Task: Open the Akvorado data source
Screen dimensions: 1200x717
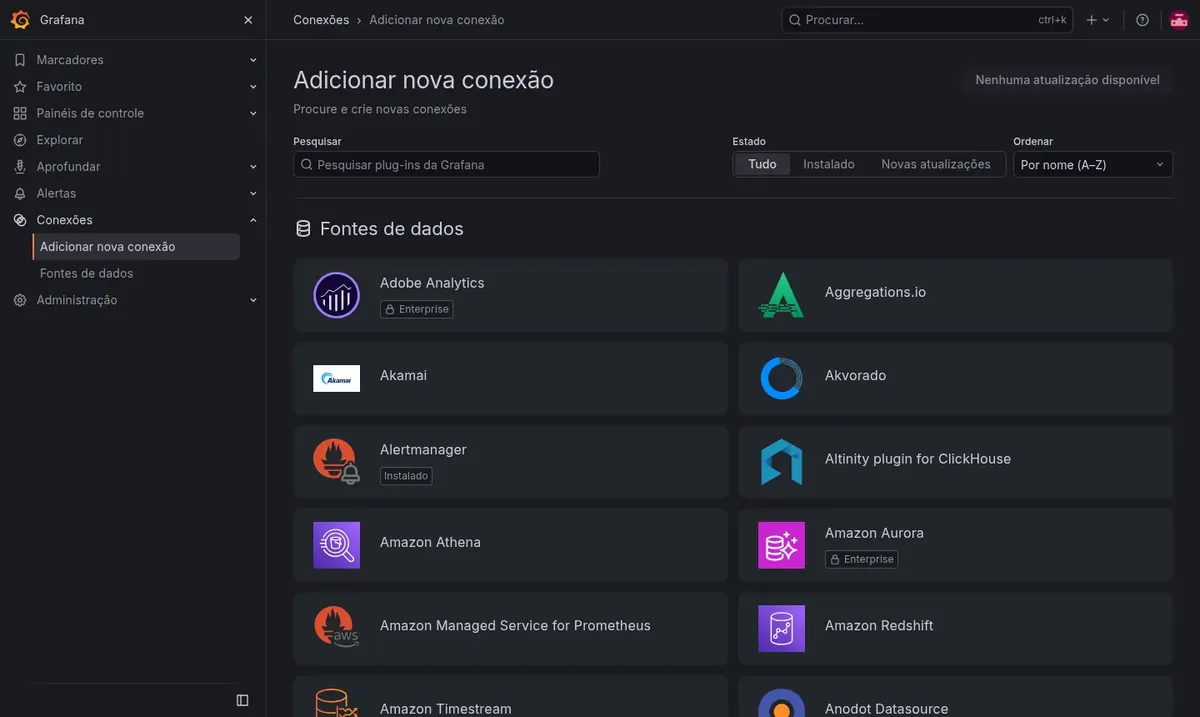Action: [955, 378]
